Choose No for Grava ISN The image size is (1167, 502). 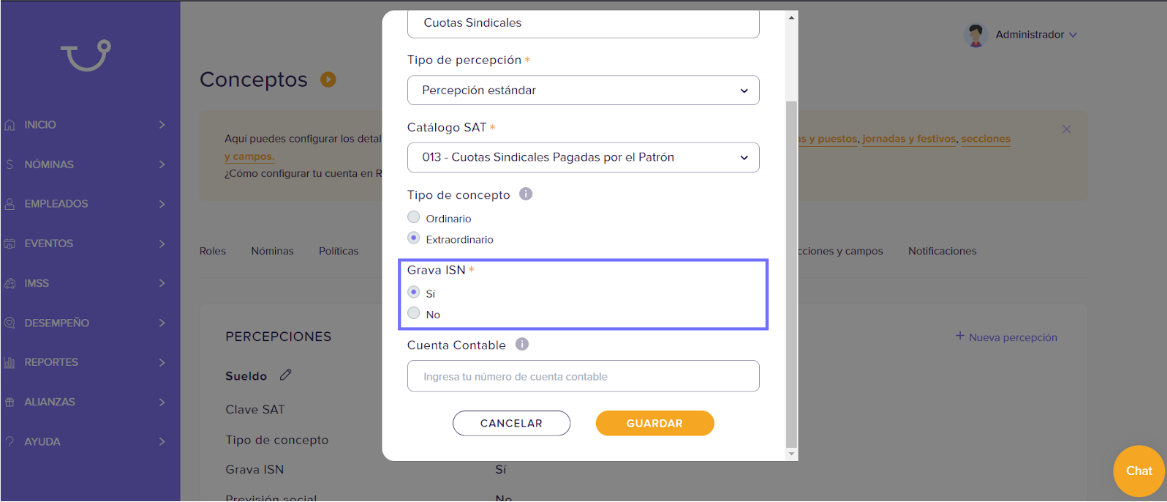pos(414,314)
